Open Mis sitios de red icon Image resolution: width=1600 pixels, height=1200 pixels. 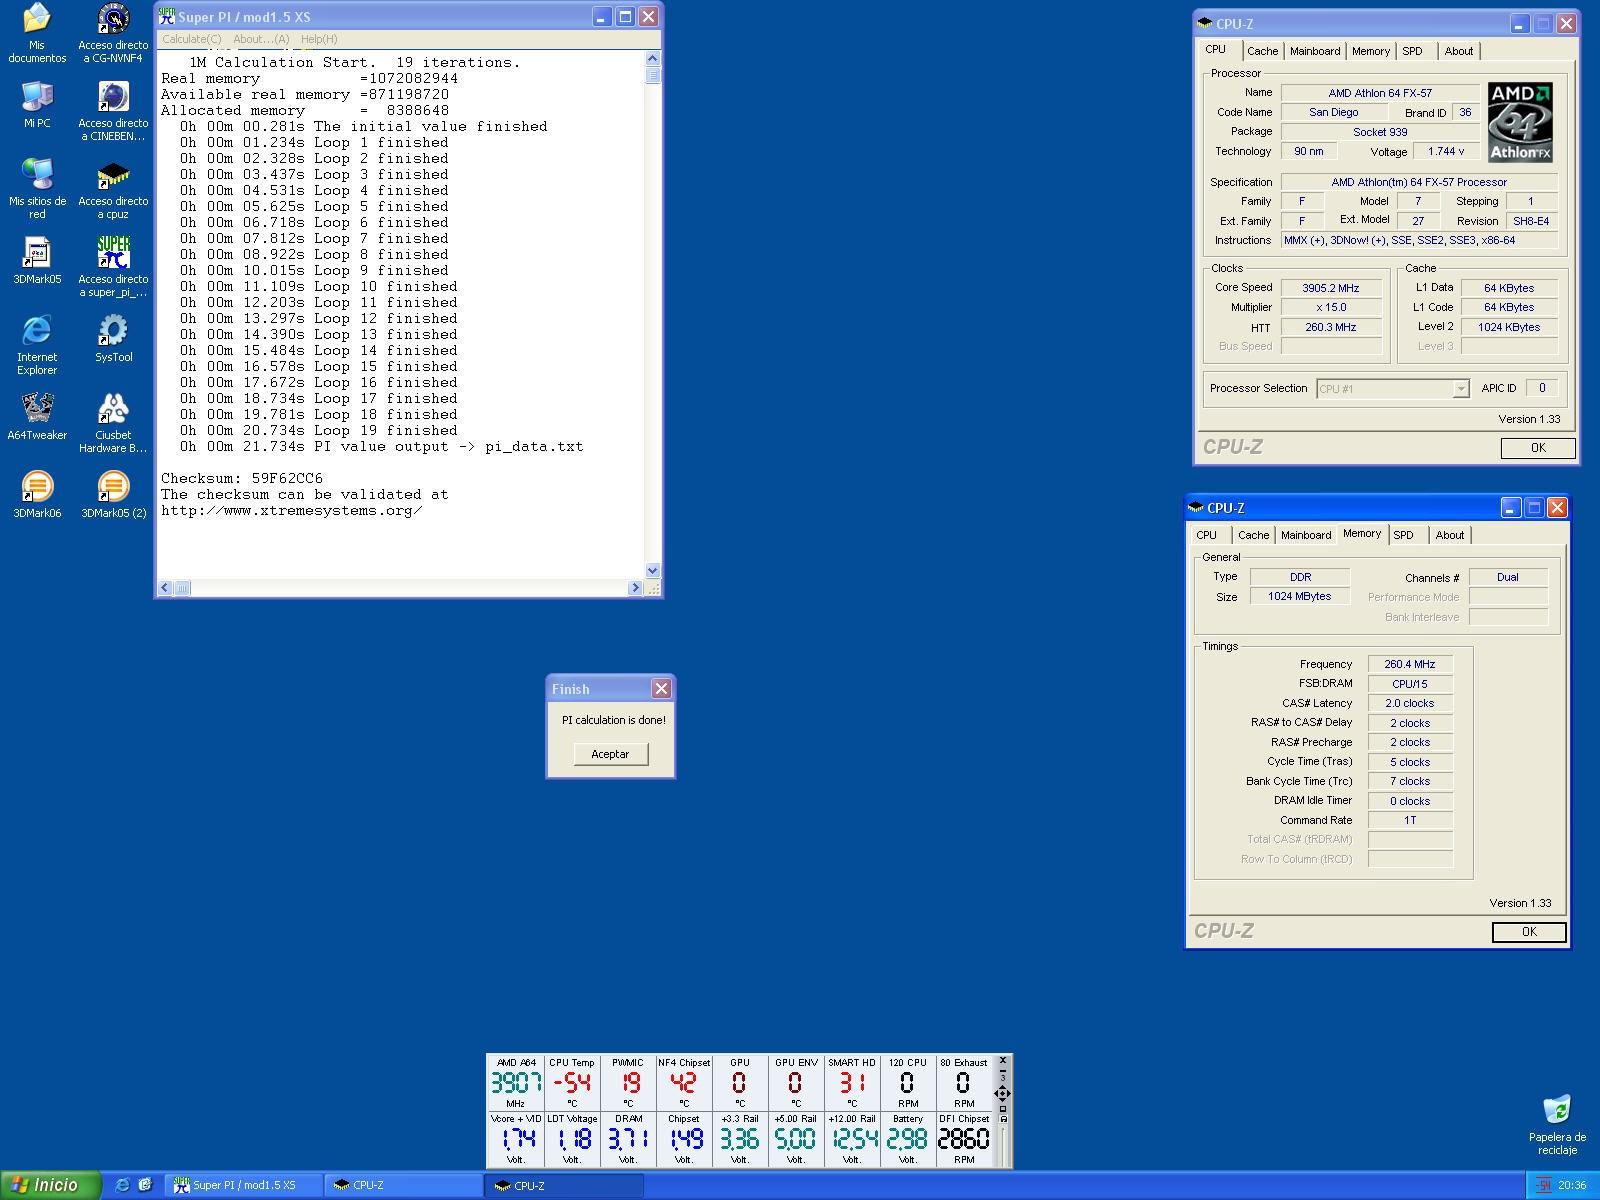37,189
